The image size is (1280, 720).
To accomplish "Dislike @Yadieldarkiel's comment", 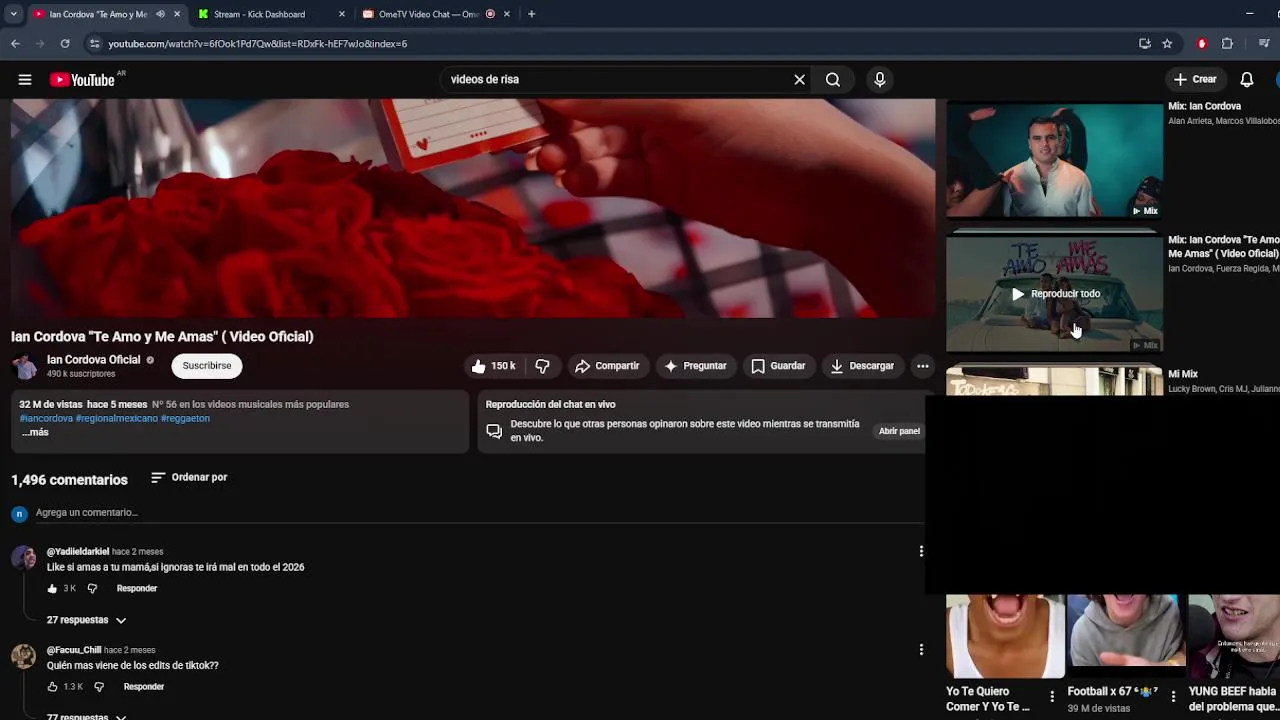I will (92, 589).
